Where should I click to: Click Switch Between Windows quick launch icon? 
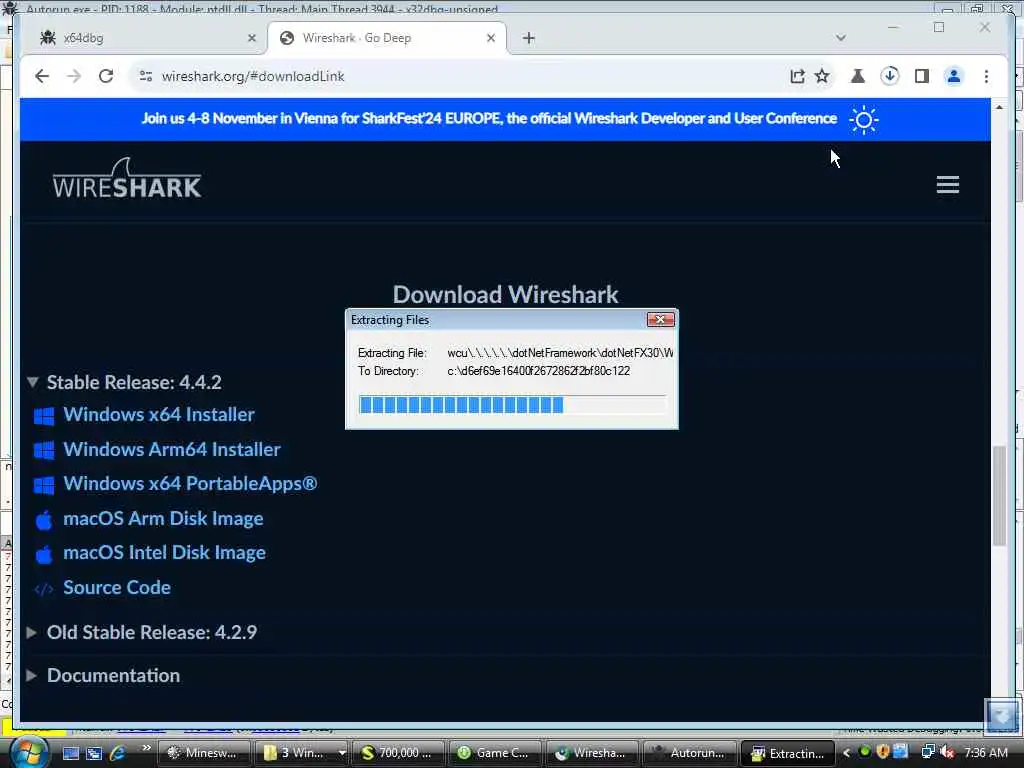pos(94,753)
